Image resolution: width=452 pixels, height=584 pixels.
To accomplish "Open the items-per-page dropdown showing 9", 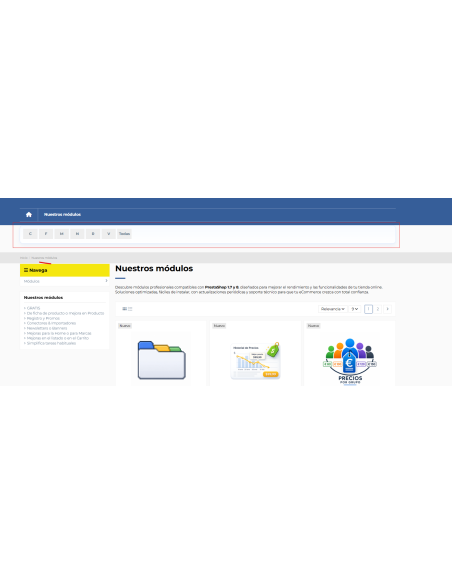I will 355,309.
